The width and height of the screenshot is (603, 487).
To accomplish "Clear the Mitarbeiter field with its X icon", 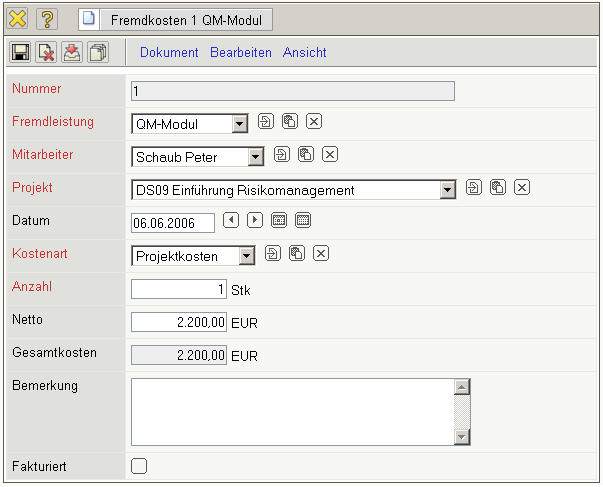I will click(x=331, y=155).
